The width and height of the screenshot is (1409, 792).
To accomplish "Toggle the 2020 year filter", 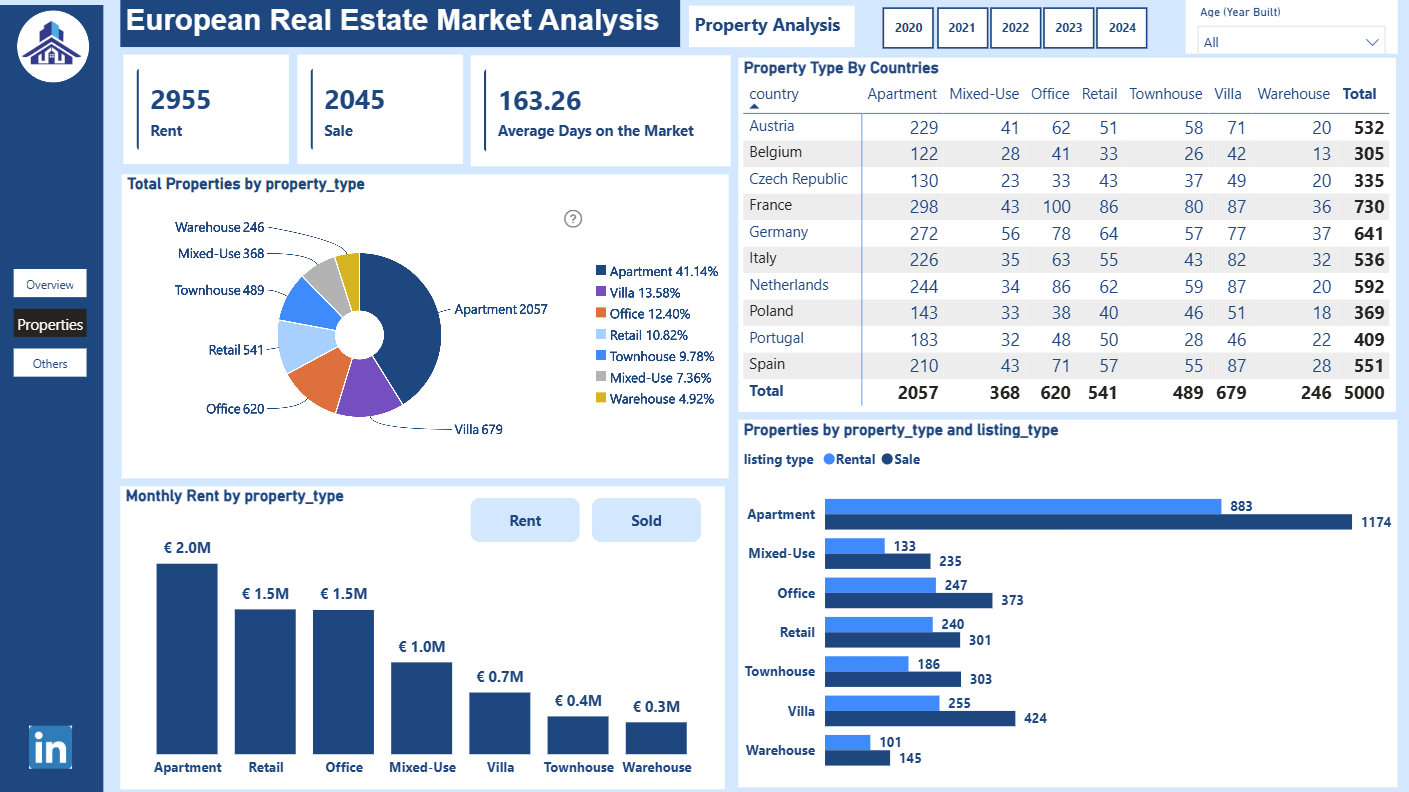I will point(908,28).
